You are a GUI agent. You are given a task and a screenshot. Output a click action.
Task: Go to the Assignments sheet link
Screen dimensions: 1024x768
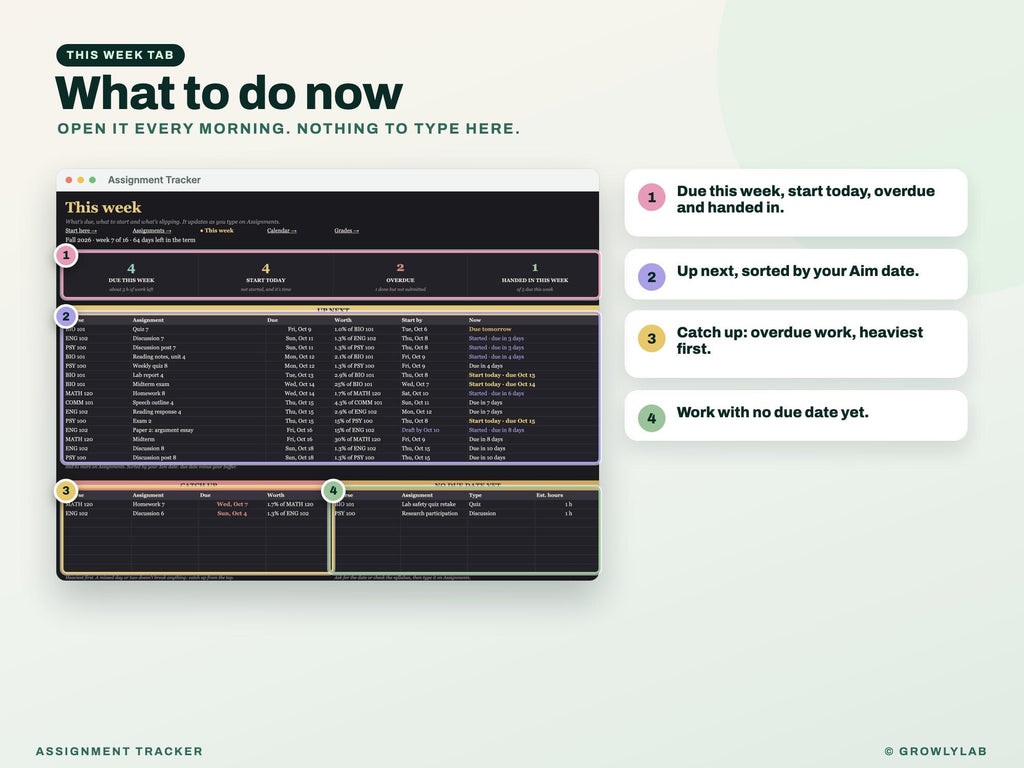tap(152, 231)
